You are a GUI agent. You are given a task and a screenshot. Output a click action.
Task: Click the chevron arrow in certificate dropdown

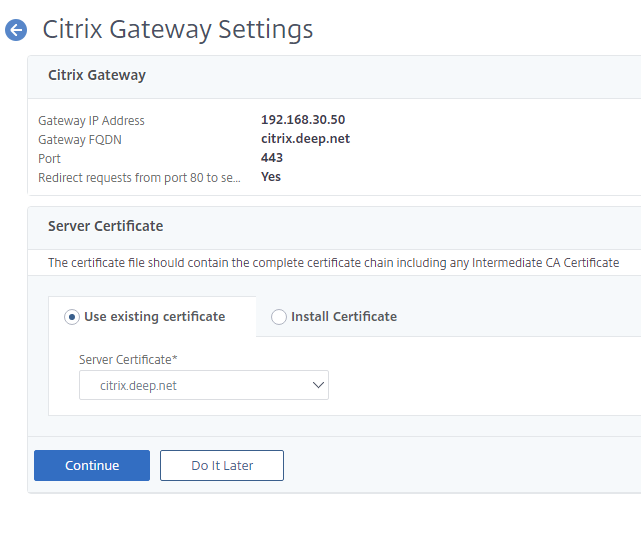click(x=318, y=385)
